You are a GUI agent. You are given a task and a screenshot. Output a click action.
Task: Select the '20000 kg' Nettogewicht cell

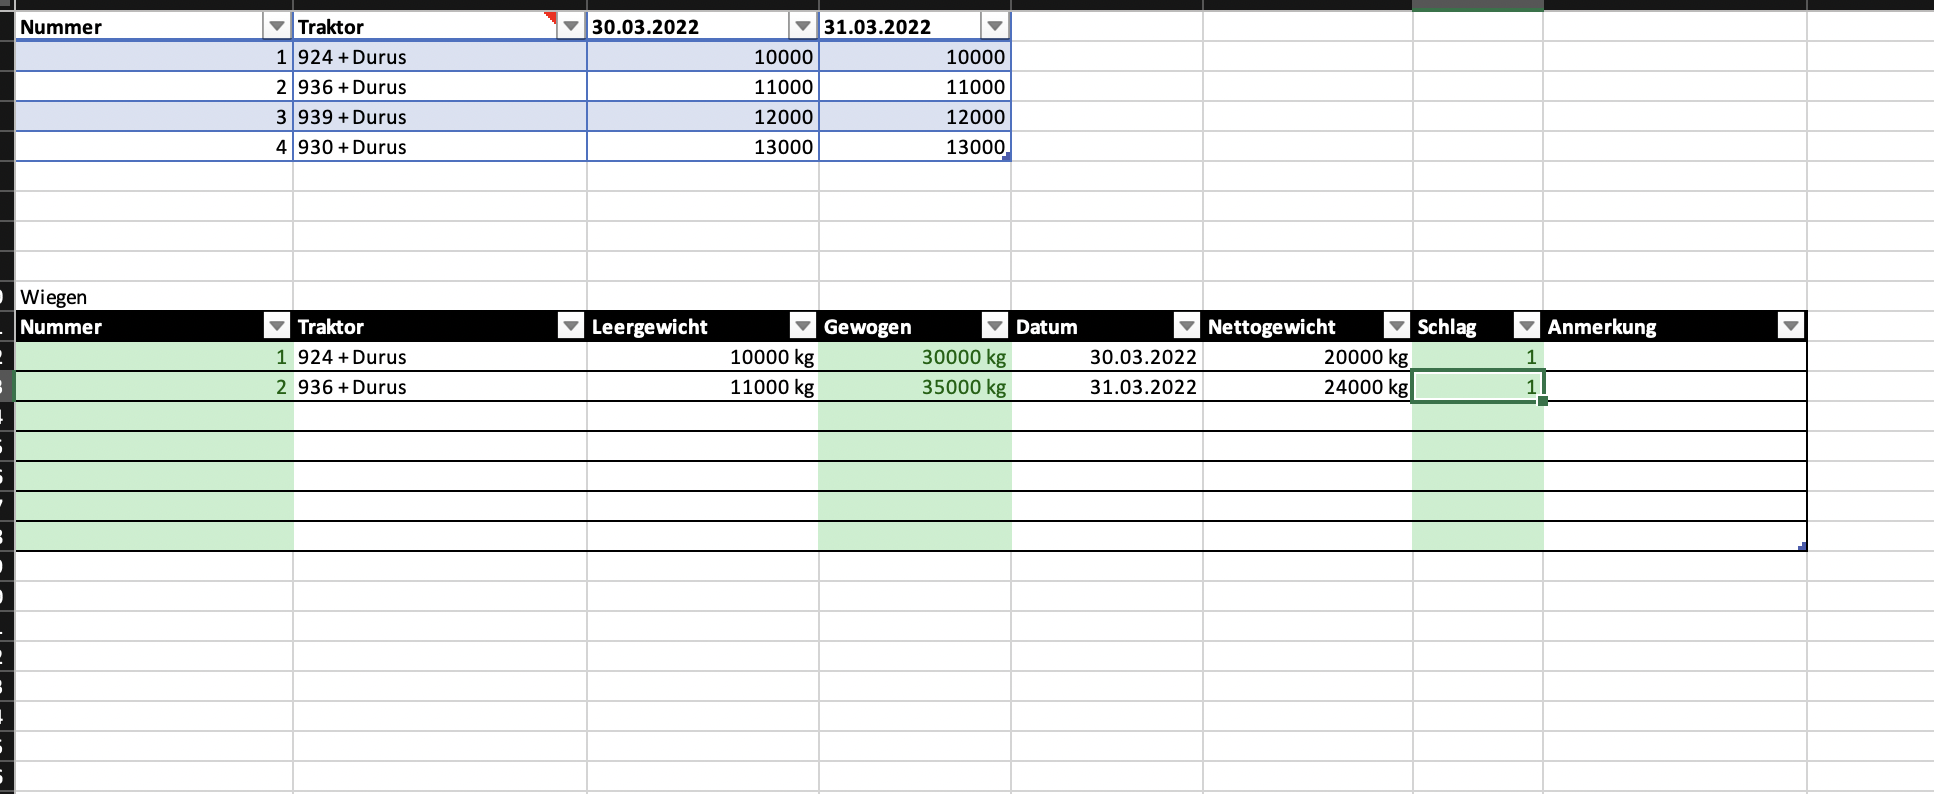pyautogui.click(x=1308, y=357)
